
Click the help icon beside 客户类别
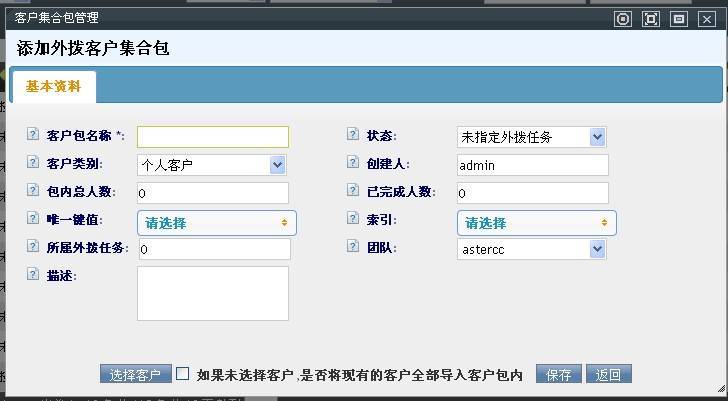33,162
